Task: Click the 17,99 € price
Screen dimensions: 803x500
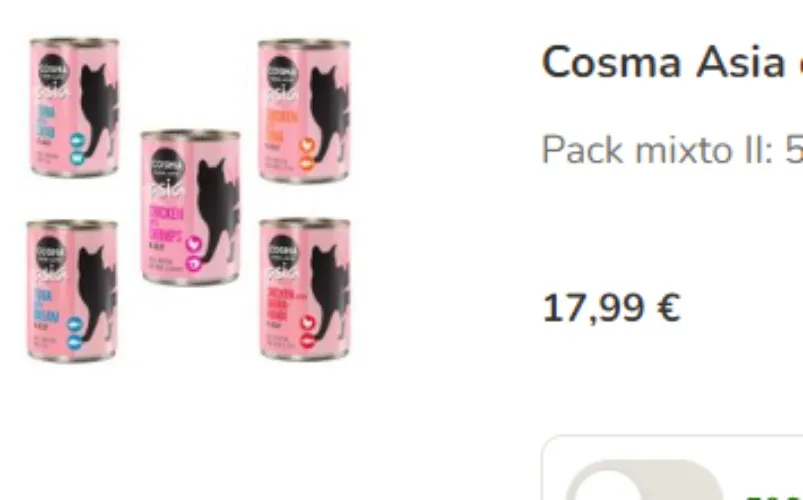Action: pyautogui.click(x=611, y=308)
